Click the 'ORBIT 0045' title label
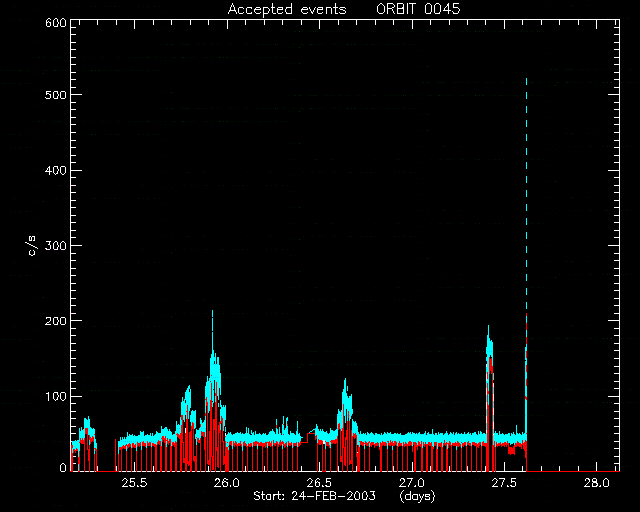Image resolution: width=640 pixels, height=512 pixels. (418, 9)
